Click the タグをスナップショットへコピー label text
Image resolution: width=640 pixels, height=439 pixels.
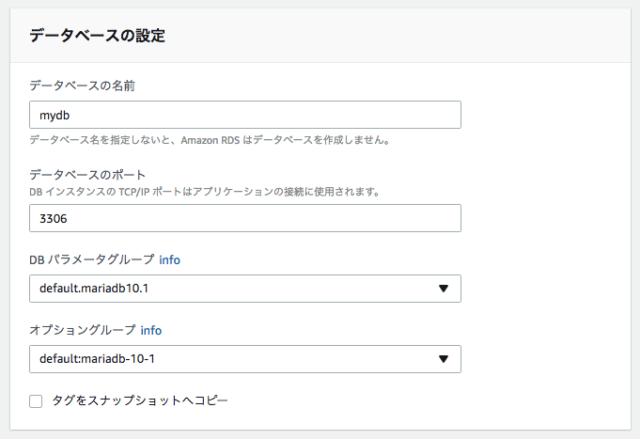(140, 401)
